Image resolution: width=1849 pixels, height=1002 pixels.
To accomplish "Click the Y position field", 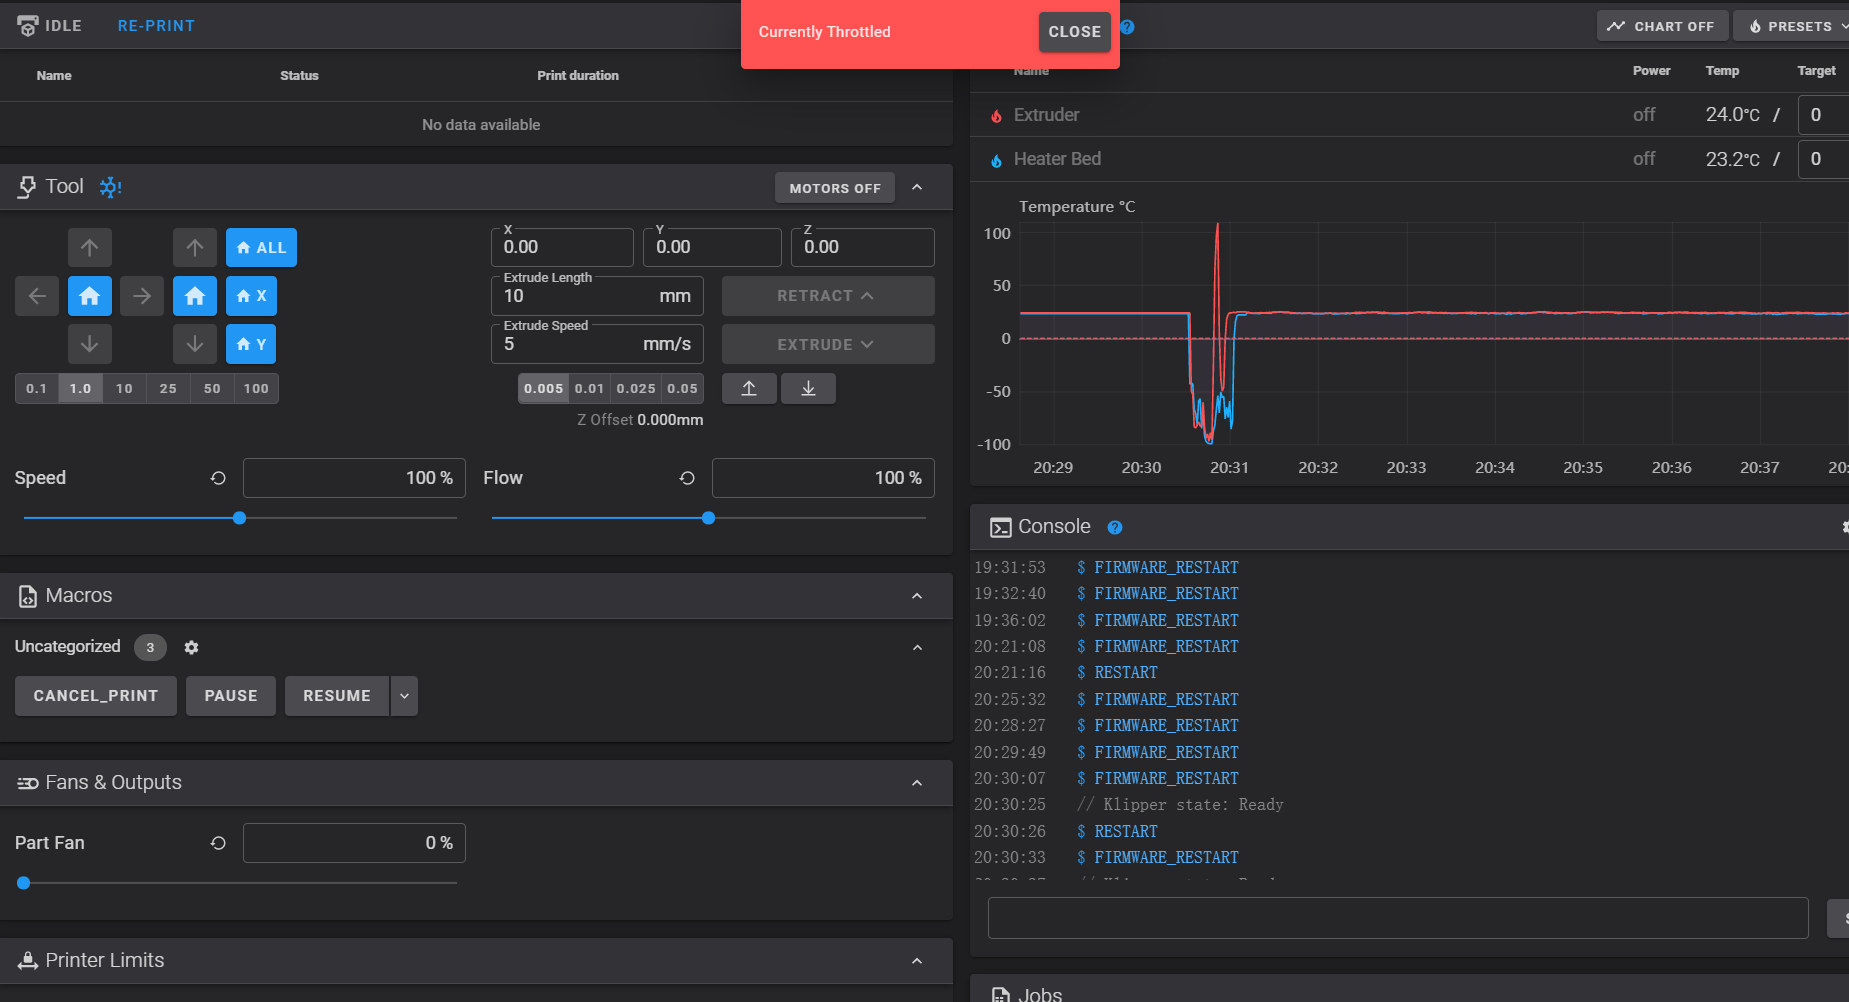I will pyautogui.click(x=712, y=247).
